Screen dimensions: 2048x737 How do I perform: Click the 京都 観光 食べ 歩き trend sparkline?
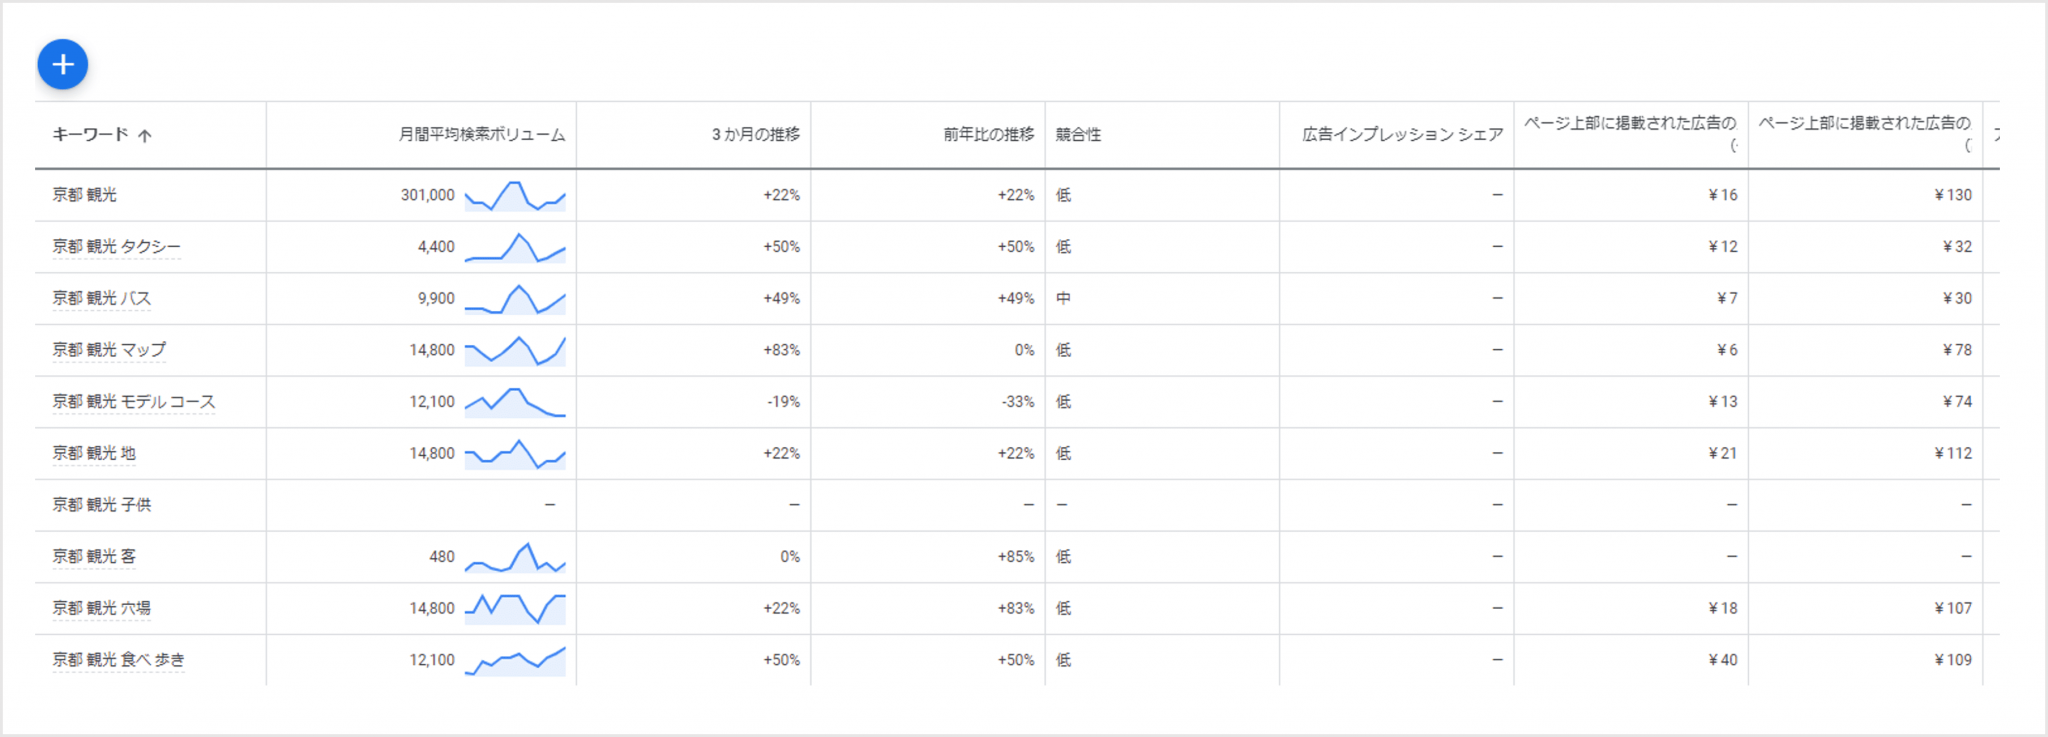(x=515, y=660)
